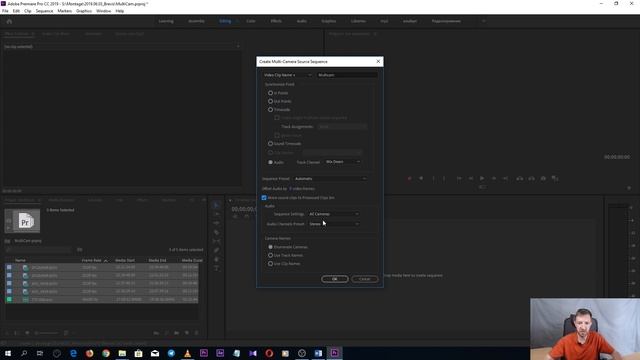This screenshot has height=360, width=640.
Task: Click the green label swatch of audio clip
Action: coord(9,300)
